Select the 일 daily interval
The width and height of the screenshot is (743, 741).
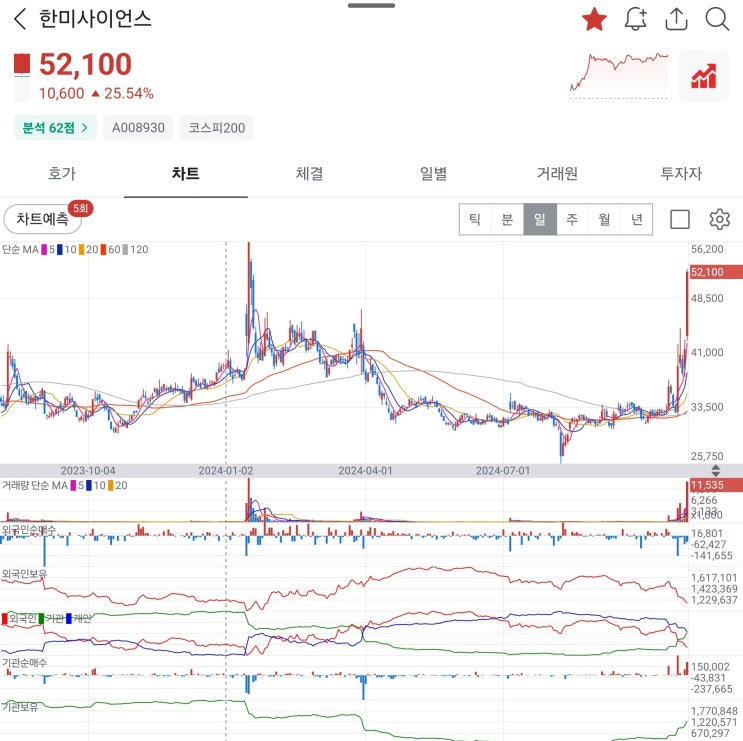click(x=540, y=219)
